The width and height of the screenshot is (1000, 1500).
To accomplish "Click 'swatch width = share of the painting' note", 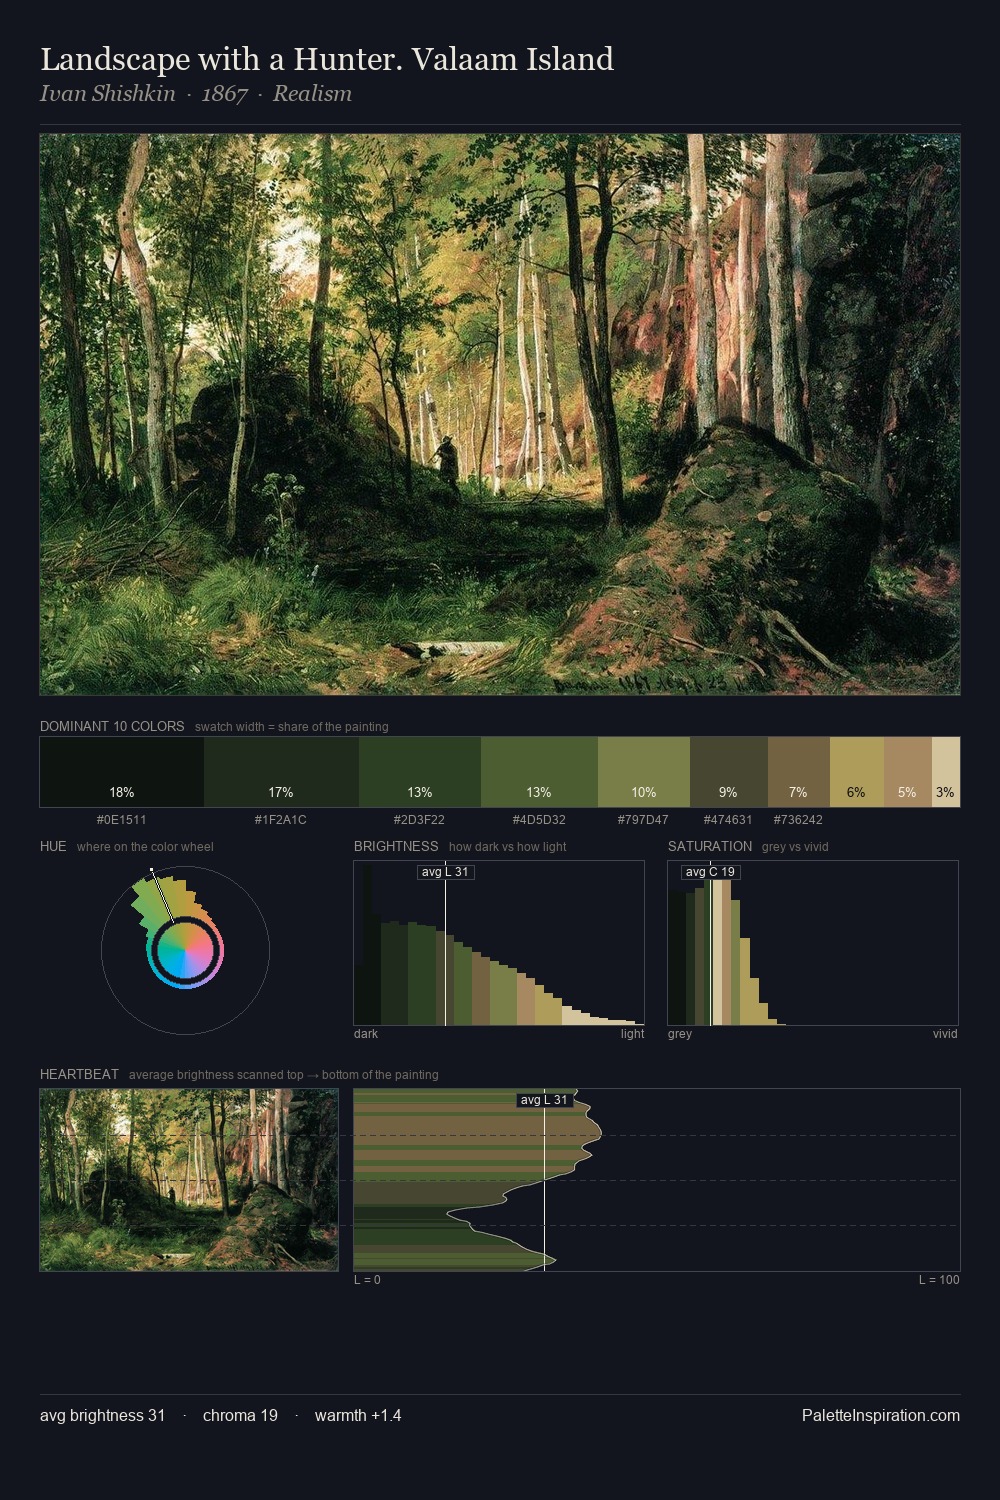I will click(x=292, y=727).
